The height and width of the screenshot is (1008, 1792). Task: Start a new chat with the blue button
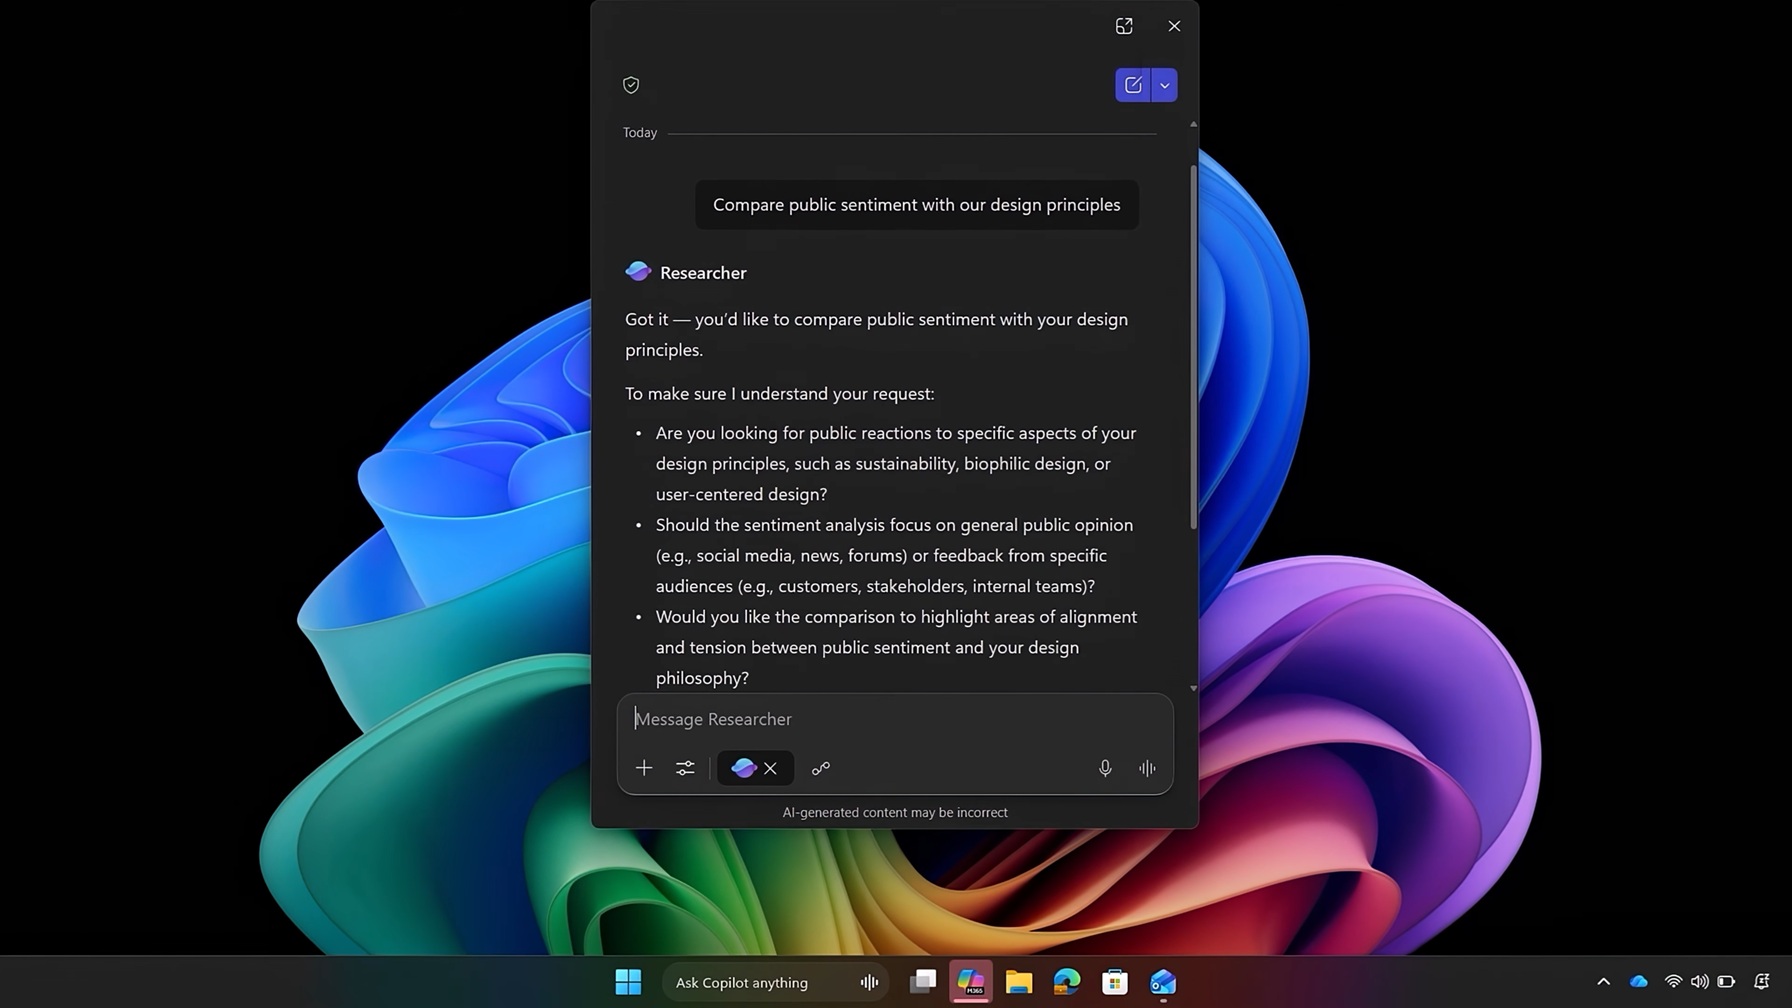[x=1132, y=85]
